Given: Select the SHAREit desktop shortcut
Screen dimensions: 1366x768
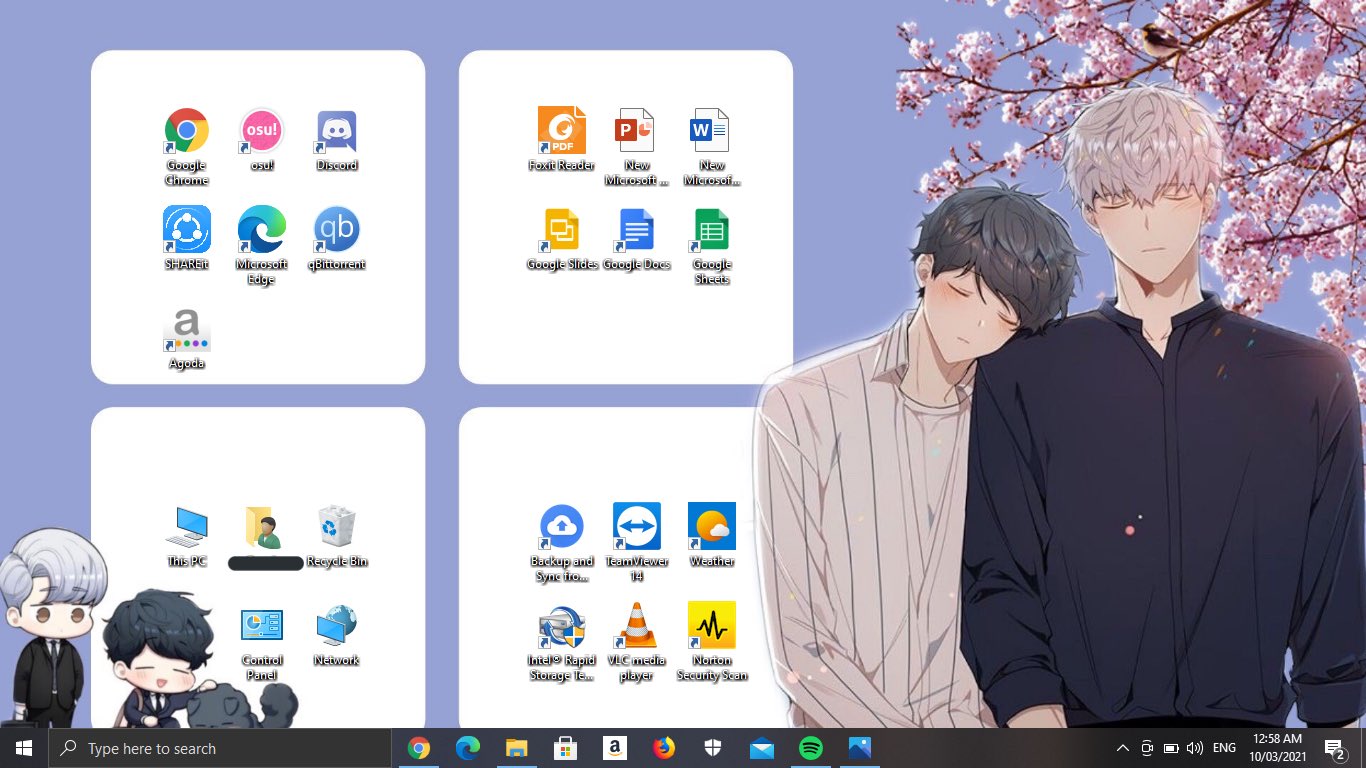Looking at the screenshot, I should 187,238.
